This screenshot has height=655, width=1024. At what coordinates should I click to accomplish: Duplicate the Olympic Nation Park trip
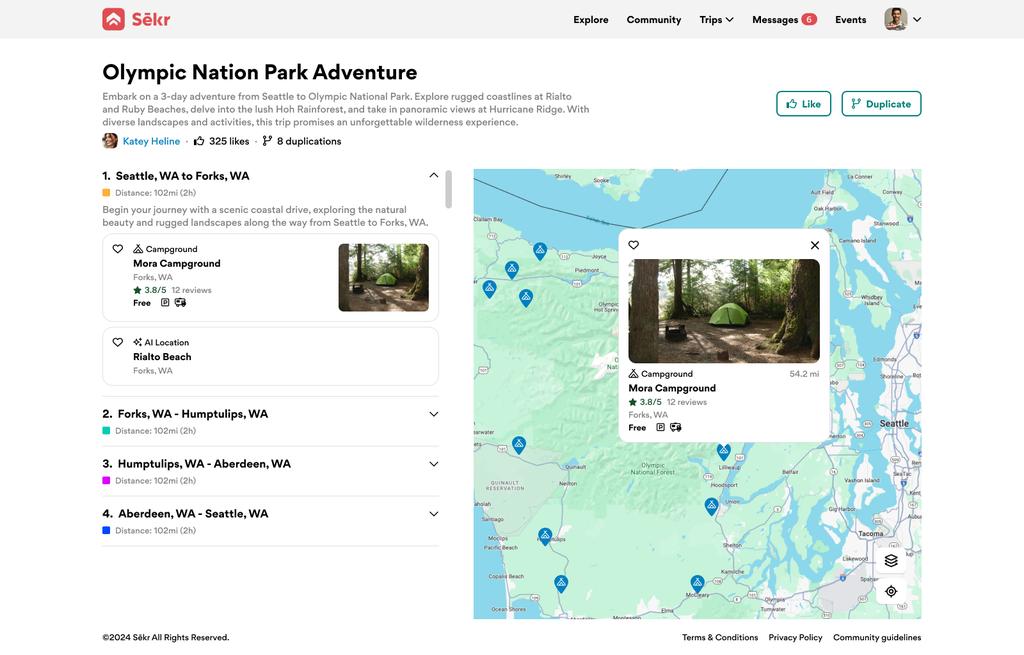pos(881,104)
